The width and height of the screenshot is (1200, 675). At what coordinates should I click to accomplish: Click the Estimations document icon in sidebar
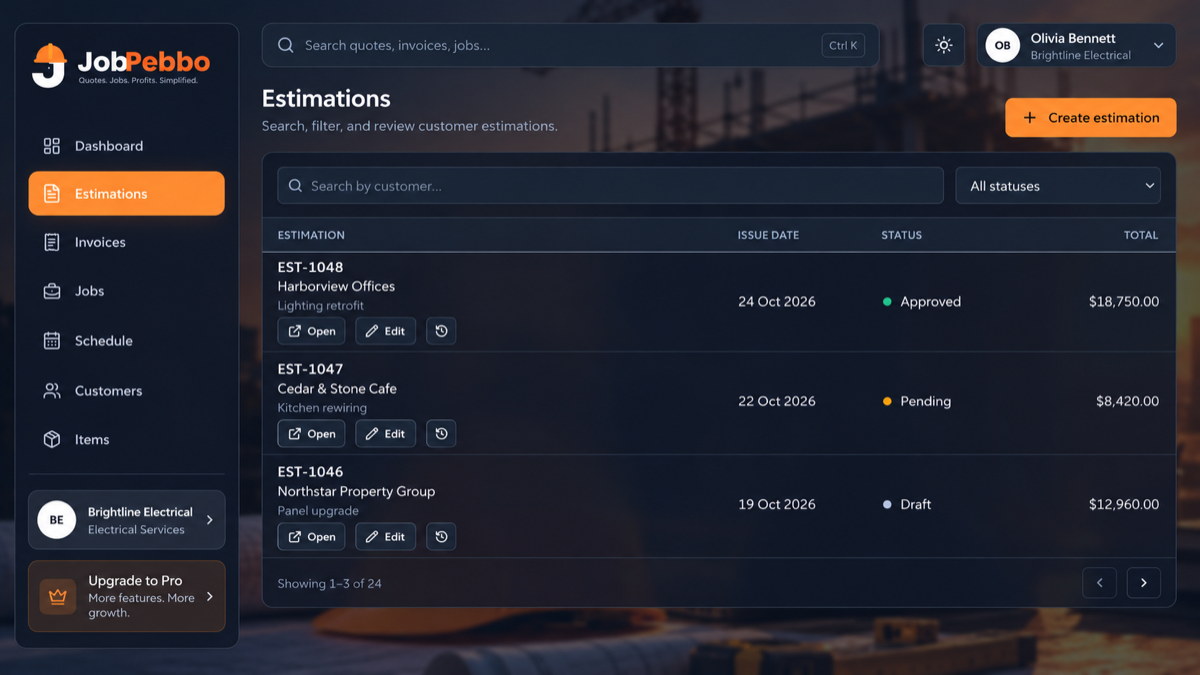coord(52,194)
